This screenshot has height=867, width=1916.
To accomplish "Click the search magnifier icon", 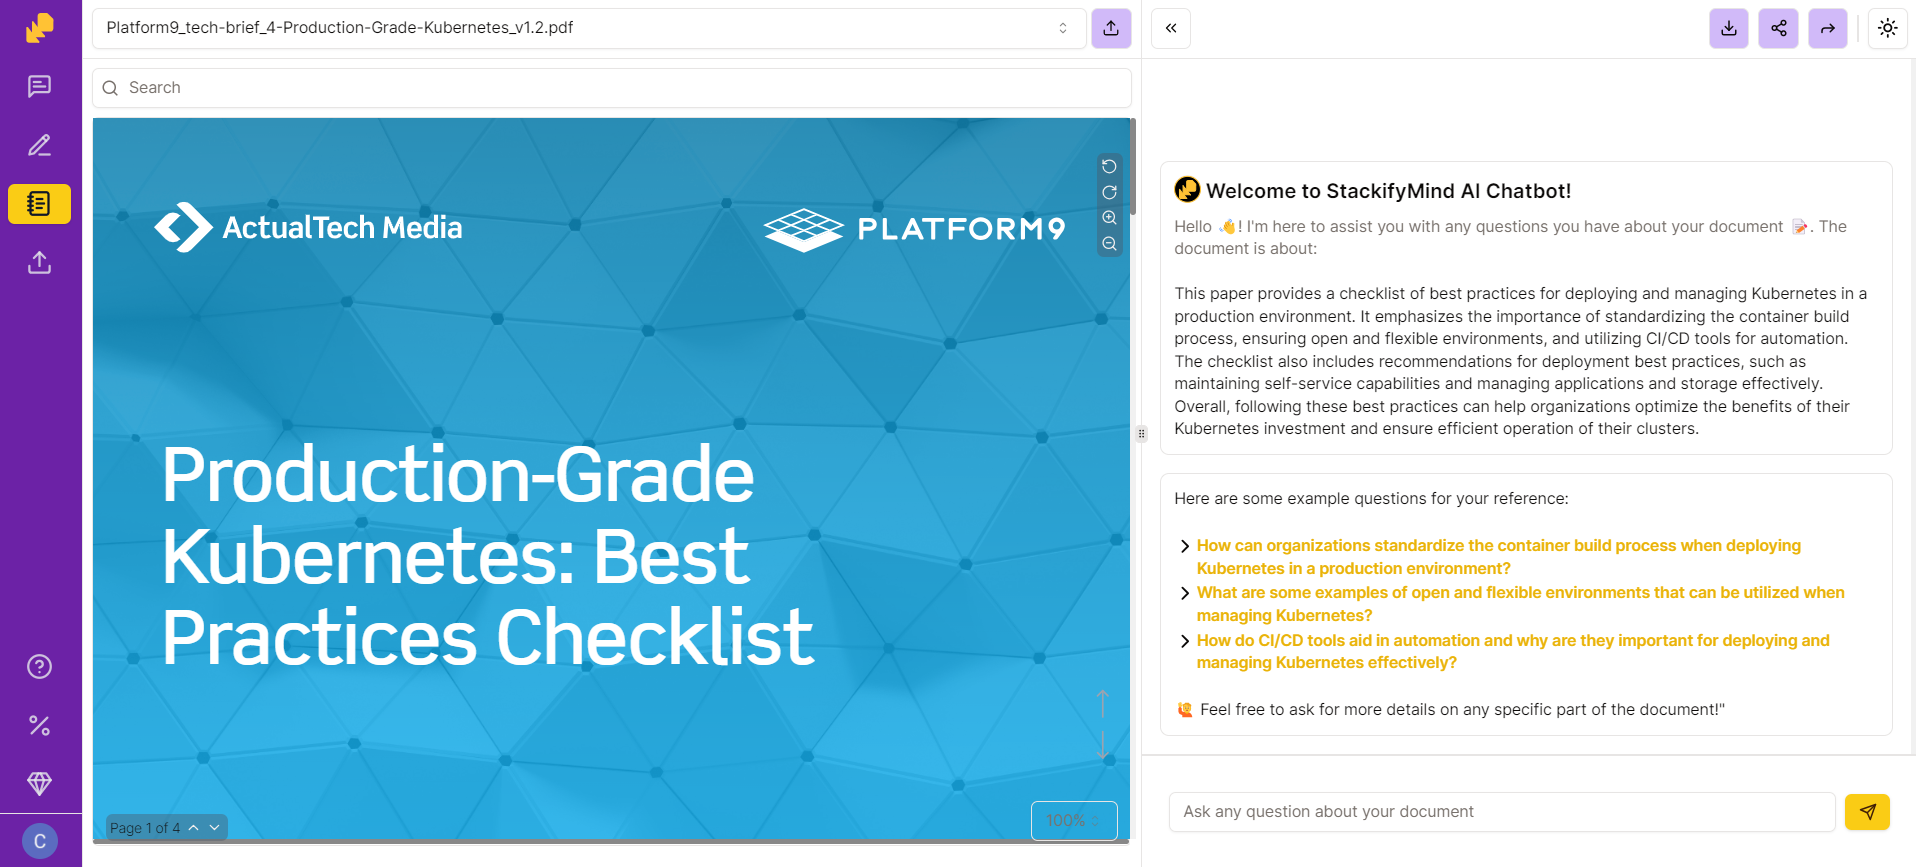I will [x=110, y=88].
